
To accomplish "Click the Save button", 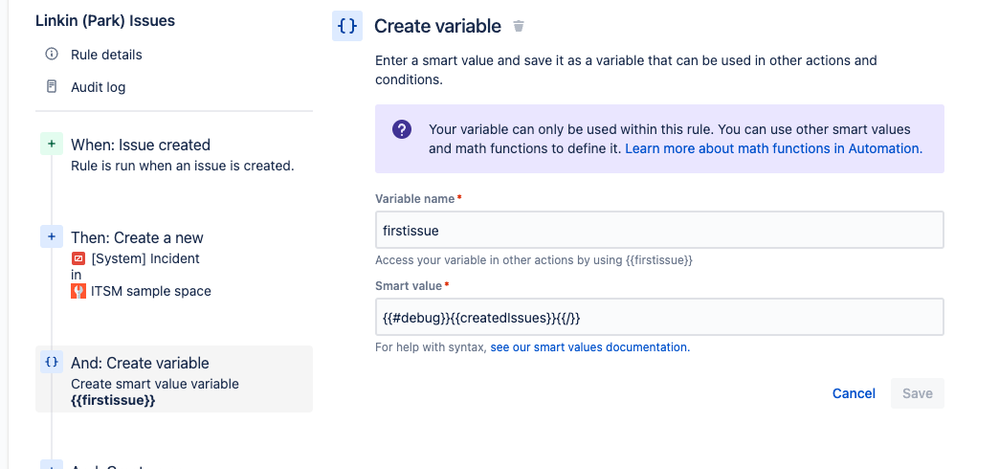I will pyautogui.click(x=917, y=393).
